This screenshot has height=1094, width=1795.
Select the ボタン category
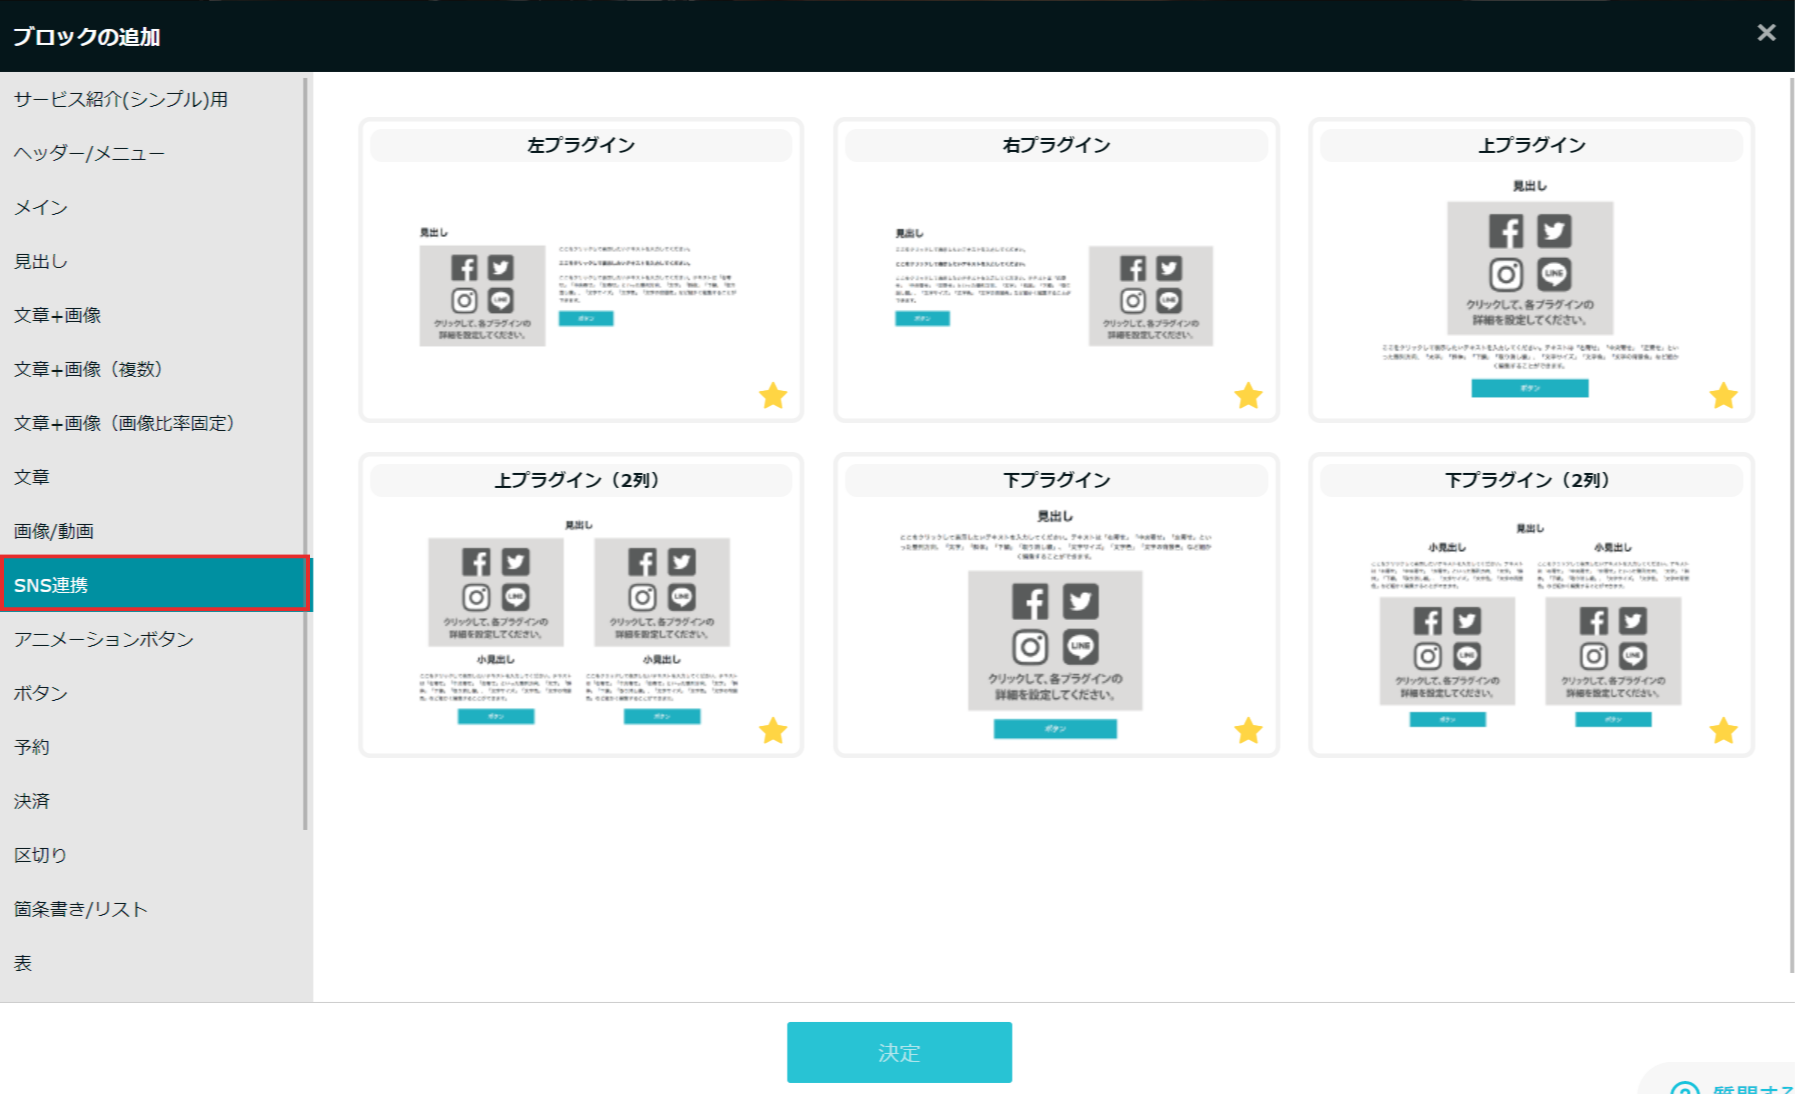point(152,693)
